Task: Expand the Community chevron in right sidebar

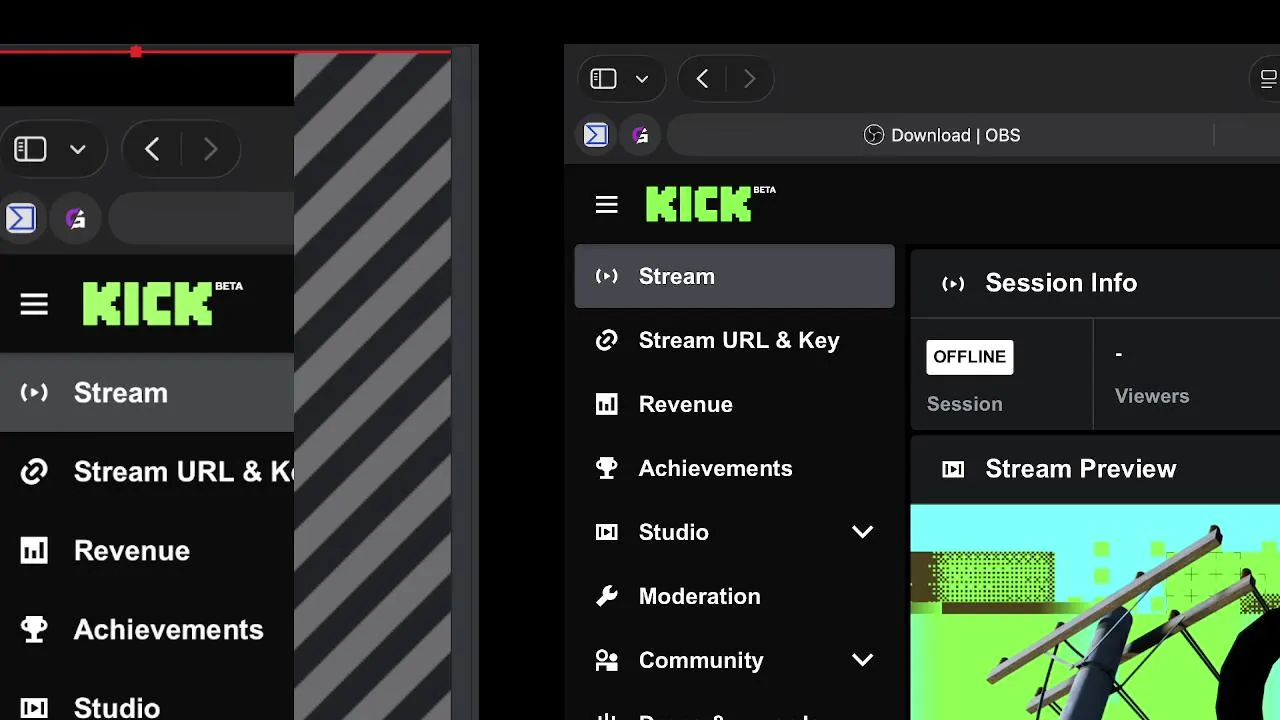Action: 862,660
